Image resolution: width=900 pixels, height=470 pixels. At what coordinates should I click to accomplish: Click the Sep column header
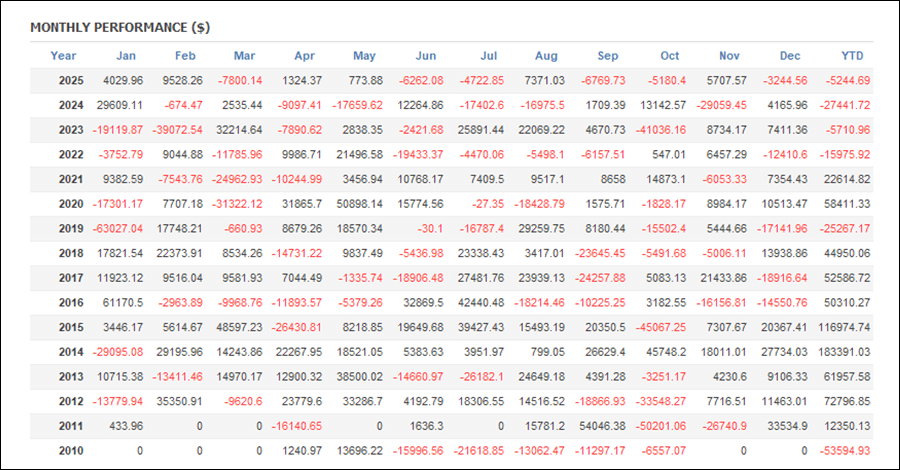tap(607, 56)
